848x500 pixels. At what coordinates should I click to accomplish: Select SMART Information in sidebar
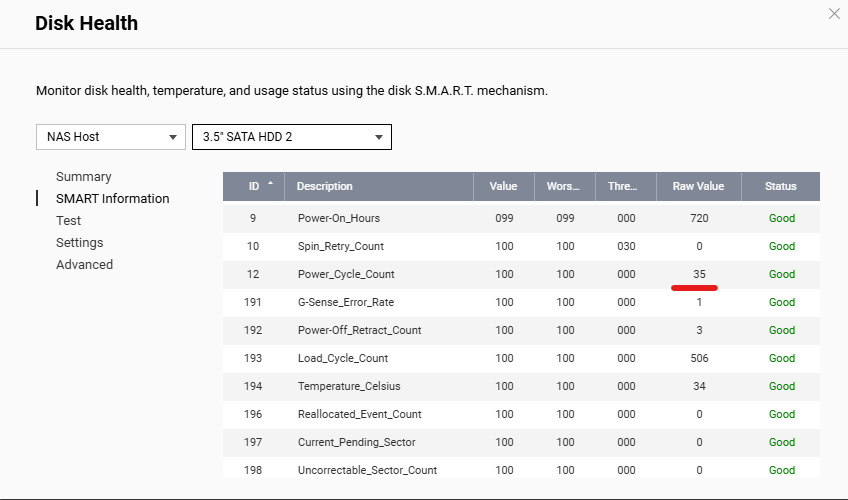[112, 199]
